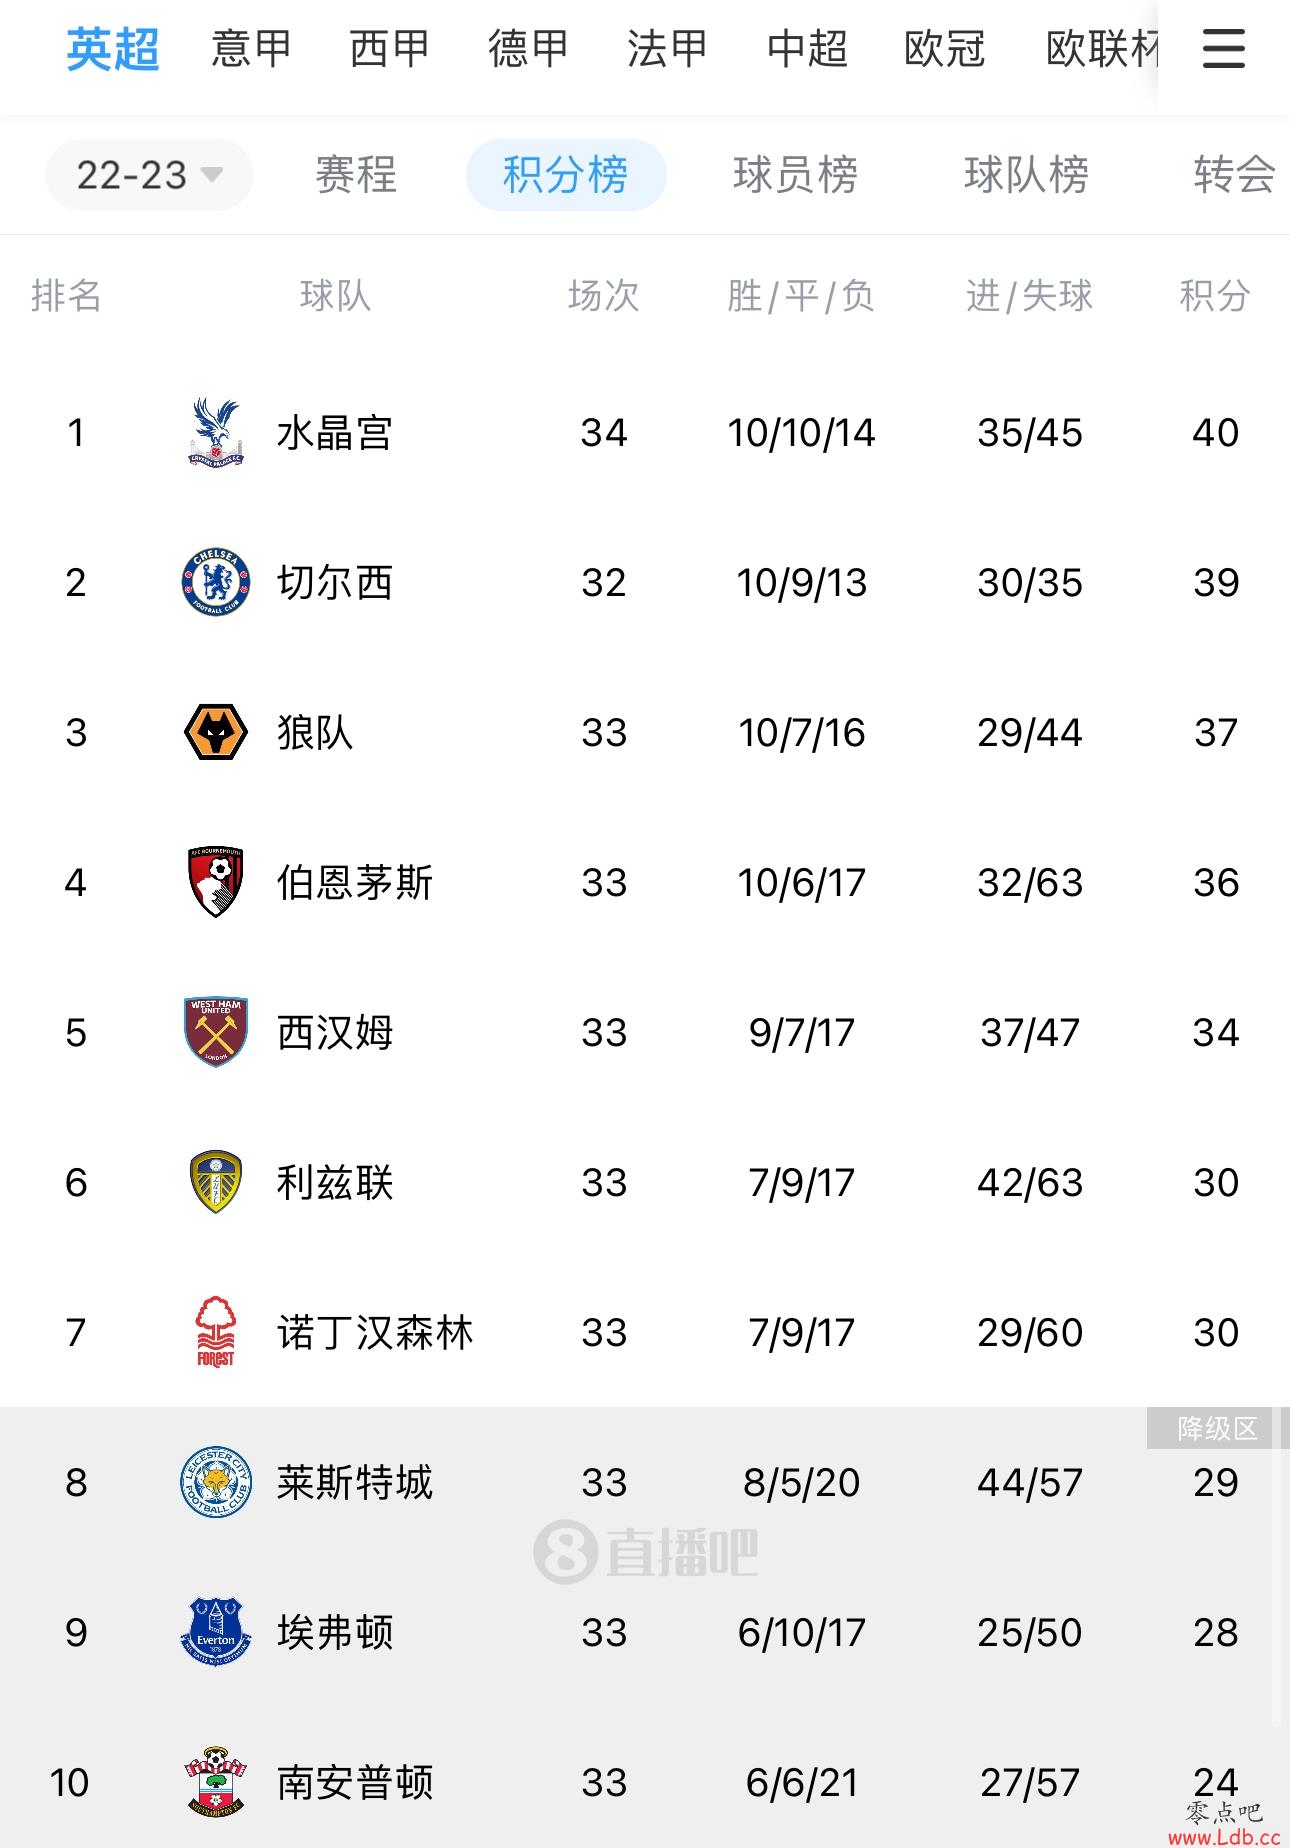Screen dimensions: 1290x1848
Task: Tap the Leeds United club crest
Action: (216, 1182)
